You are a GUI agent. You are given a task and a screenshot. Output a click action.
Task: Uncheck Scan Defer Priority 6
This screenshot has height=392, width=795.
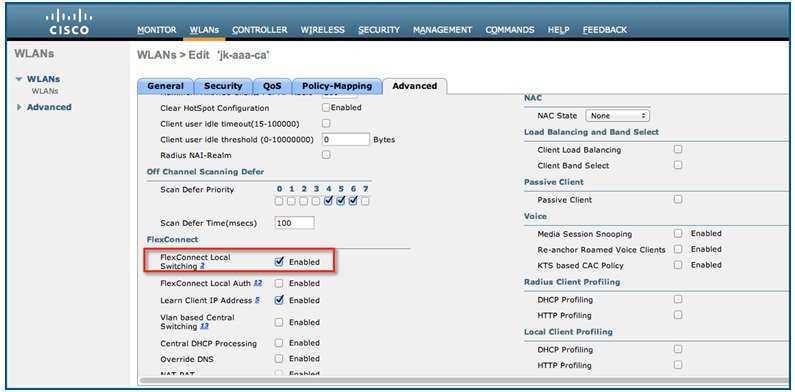tap(353, 201)
